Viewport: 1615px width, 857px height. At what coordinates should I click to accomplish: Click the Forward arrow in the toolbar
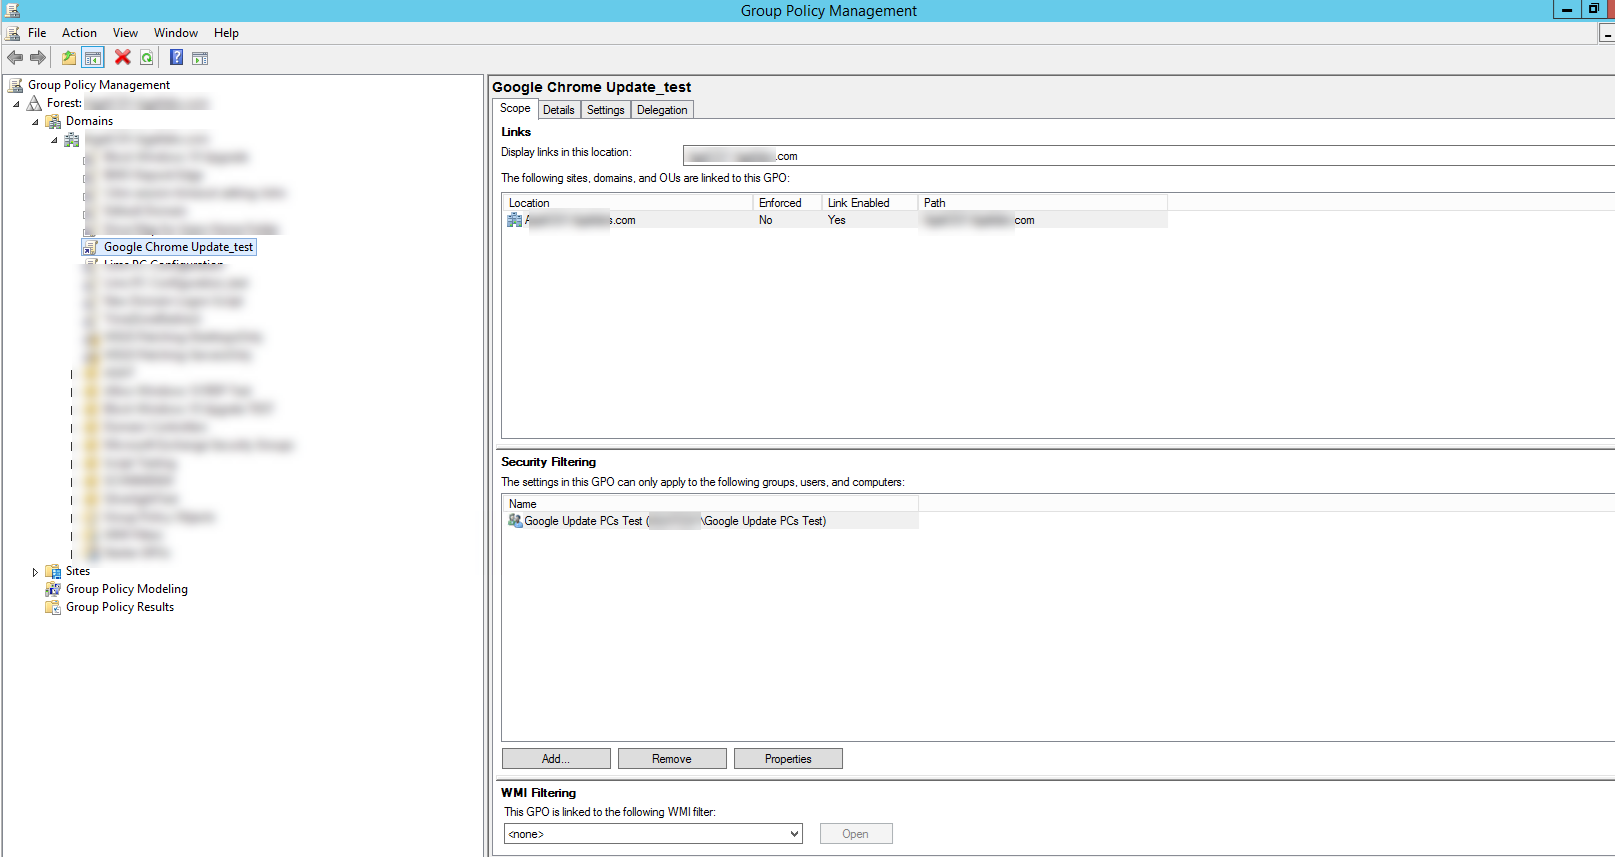click(38, 58)
